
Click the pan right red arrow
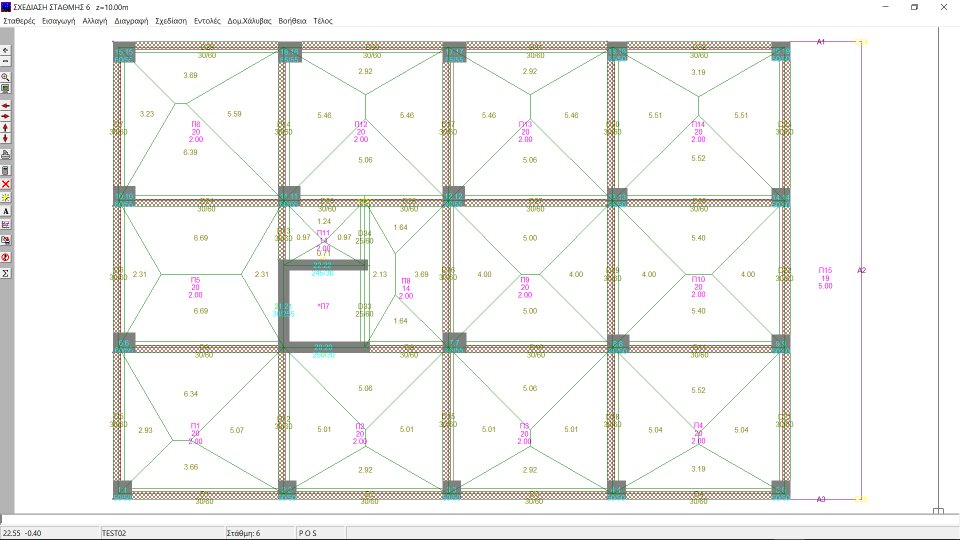point(6,116)
